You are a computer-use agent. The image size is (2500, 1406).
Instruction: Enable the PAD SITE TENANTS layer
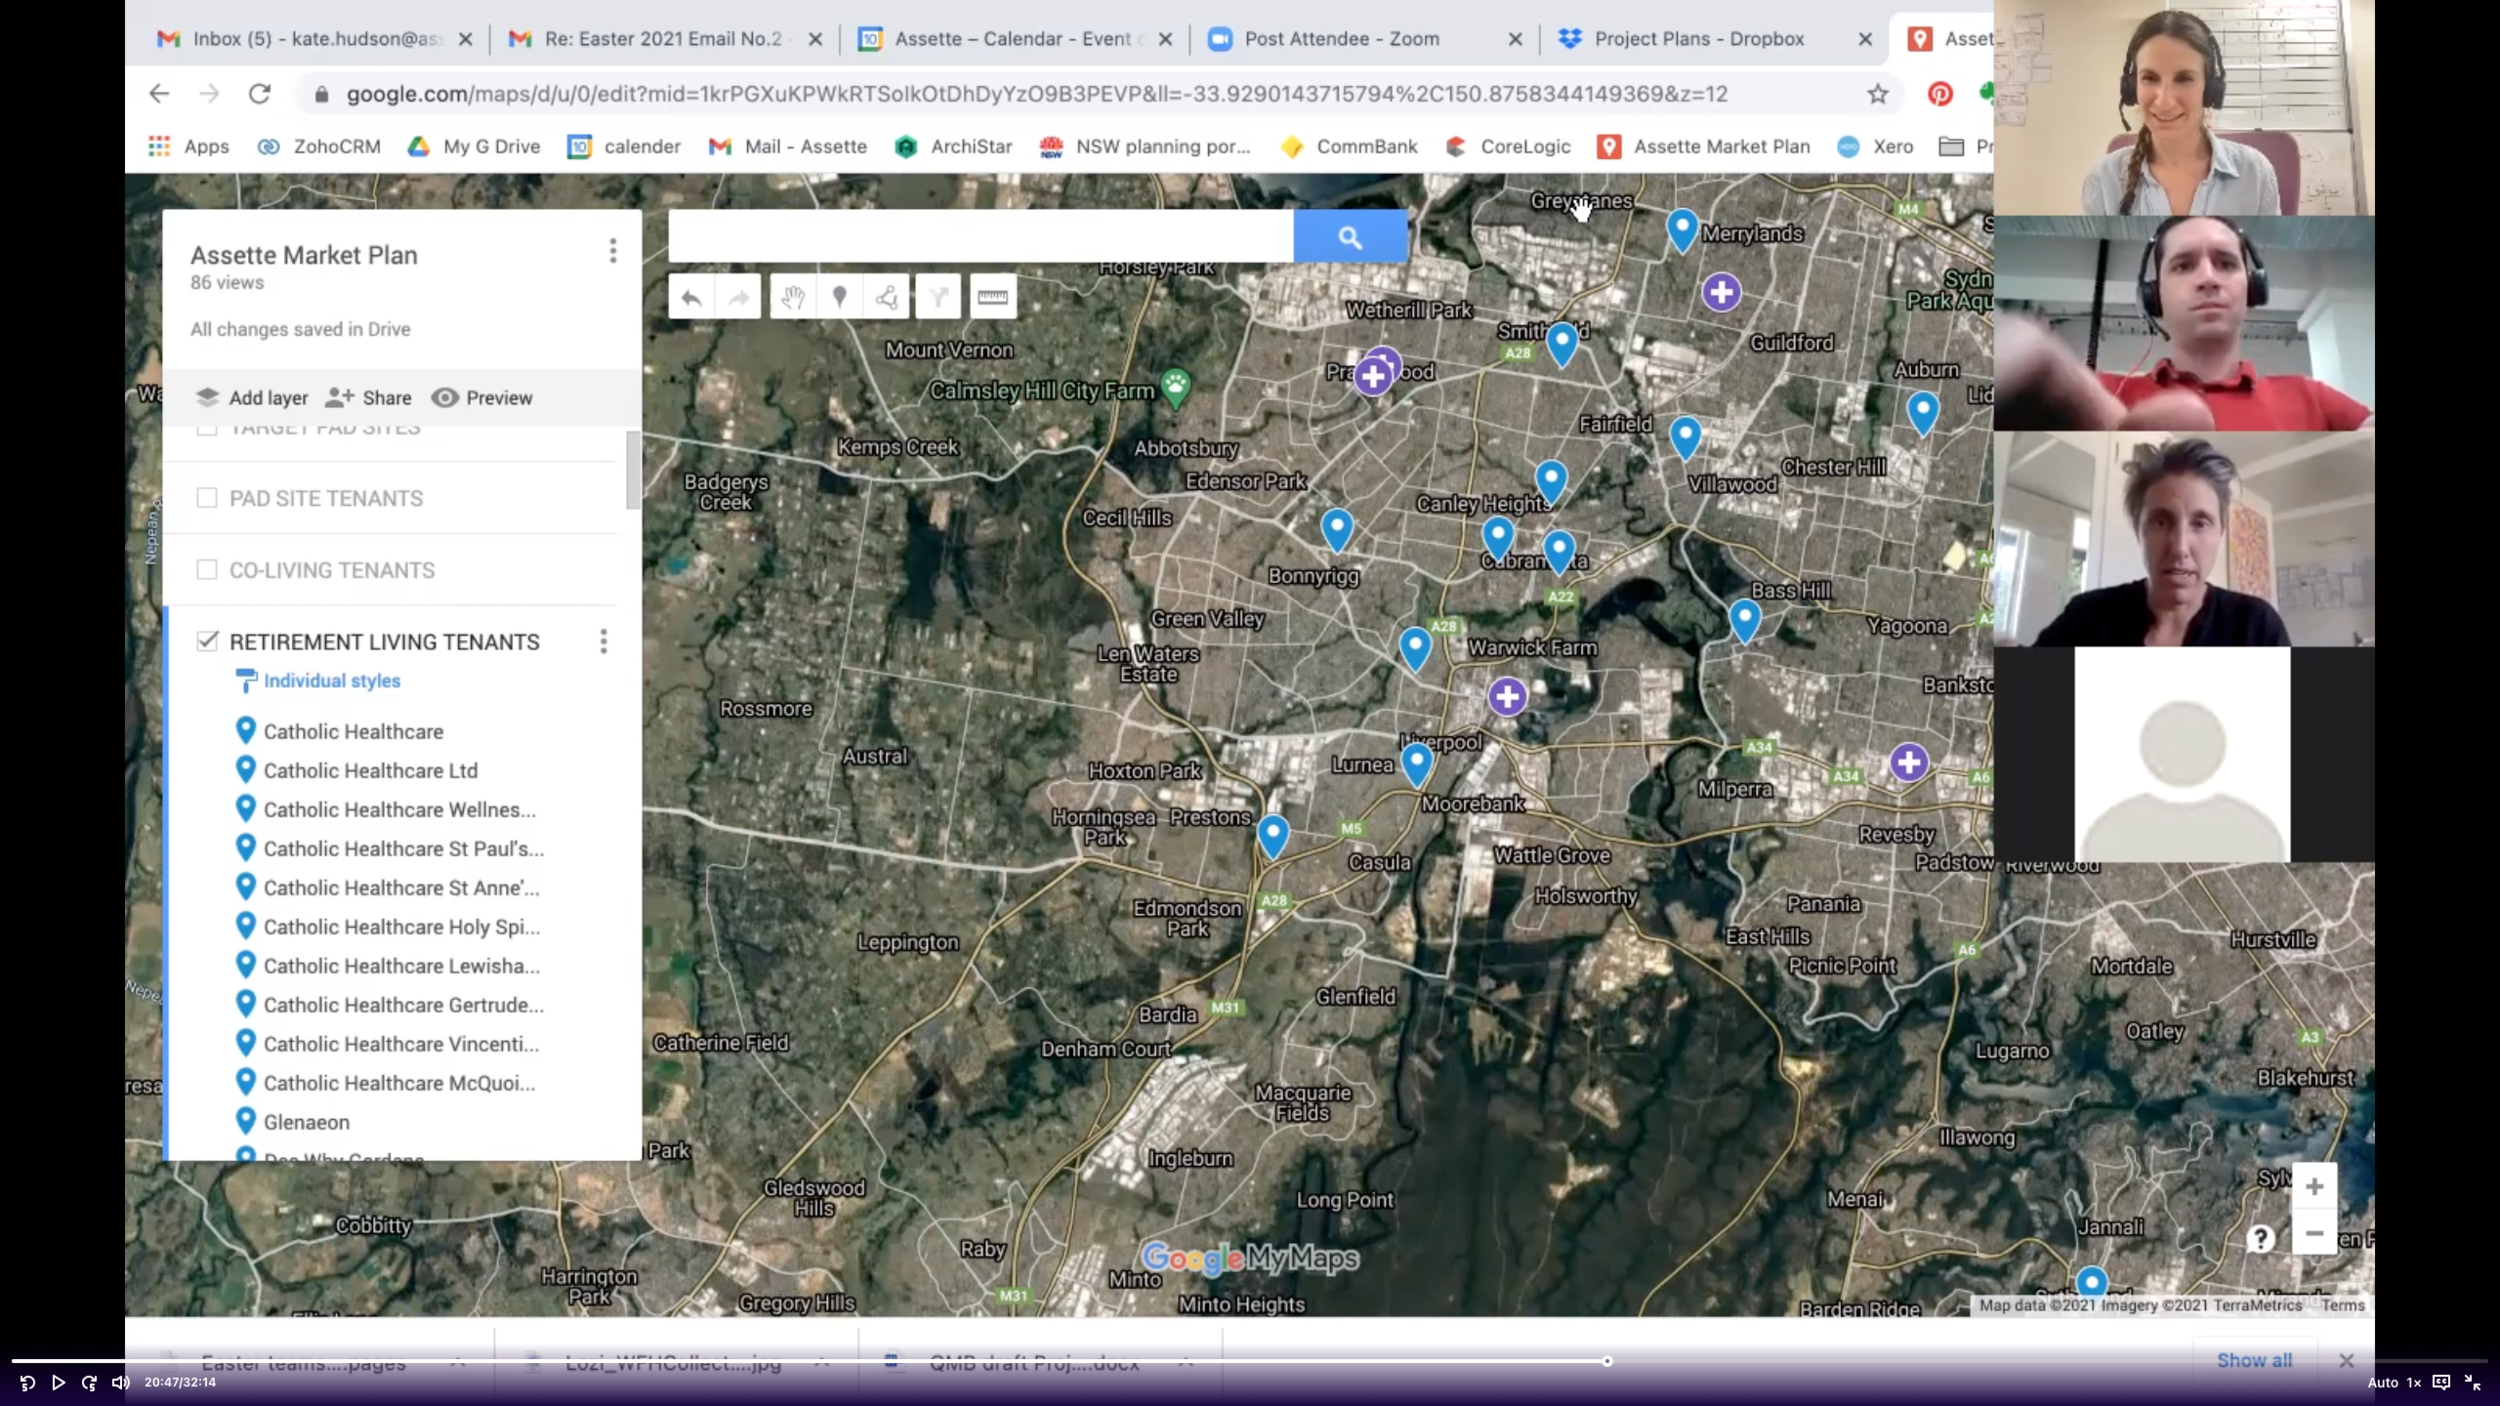[x=207, y=498]
